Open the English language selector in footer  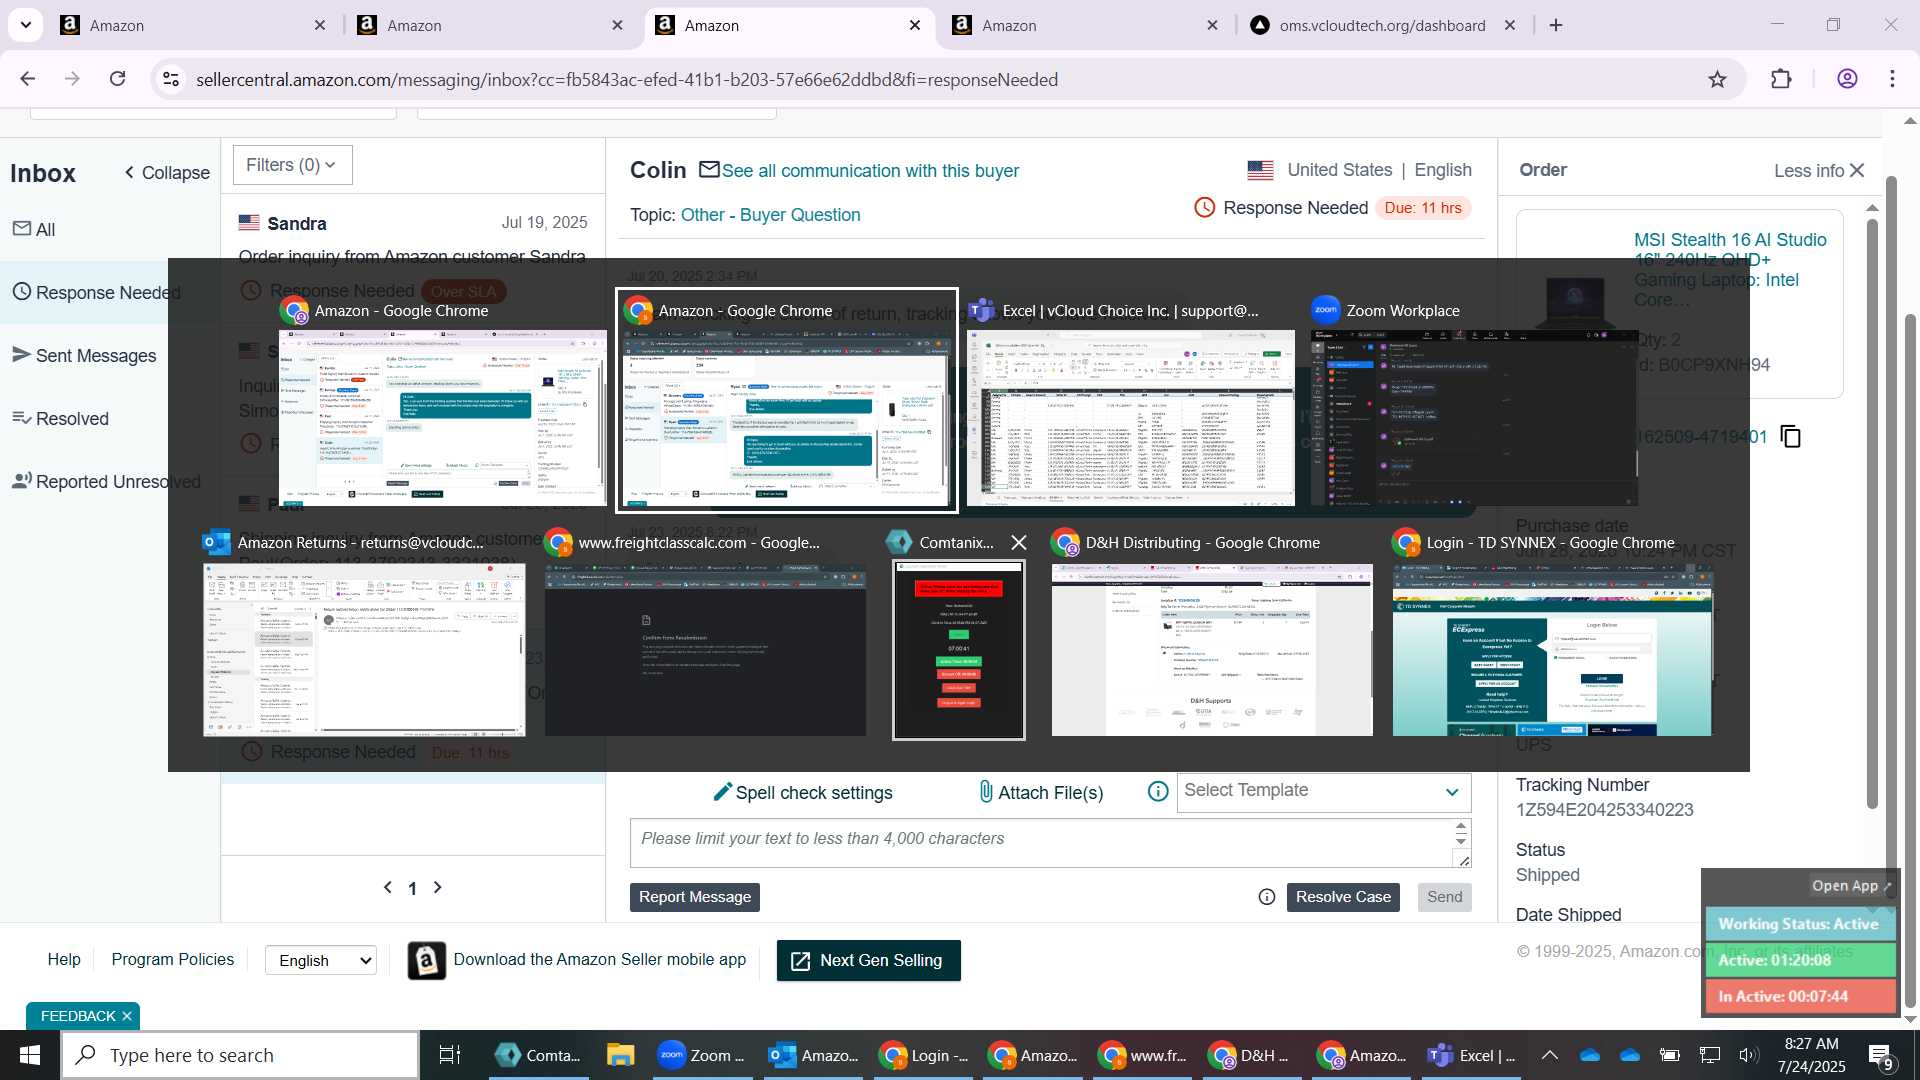tap(321, 960)
